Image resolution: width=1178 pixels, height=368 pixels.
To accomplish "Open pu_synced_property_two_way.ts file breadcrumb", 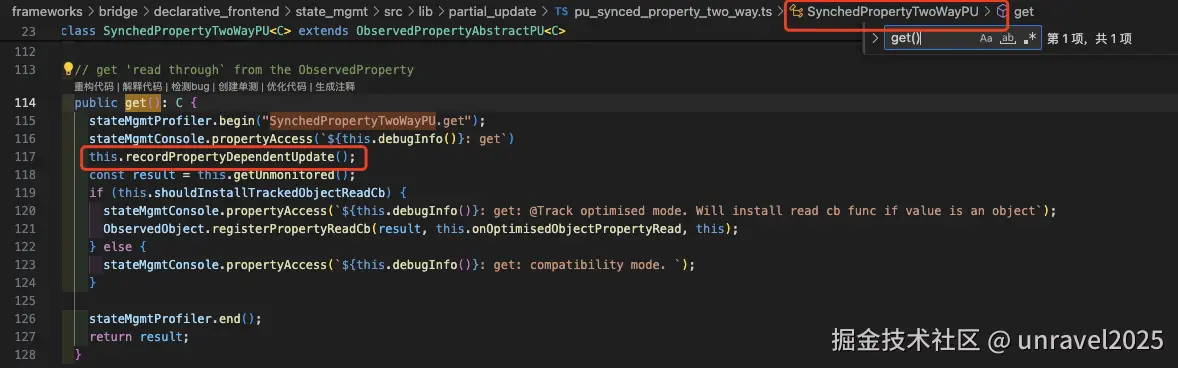I will click(x=674, y=12).
